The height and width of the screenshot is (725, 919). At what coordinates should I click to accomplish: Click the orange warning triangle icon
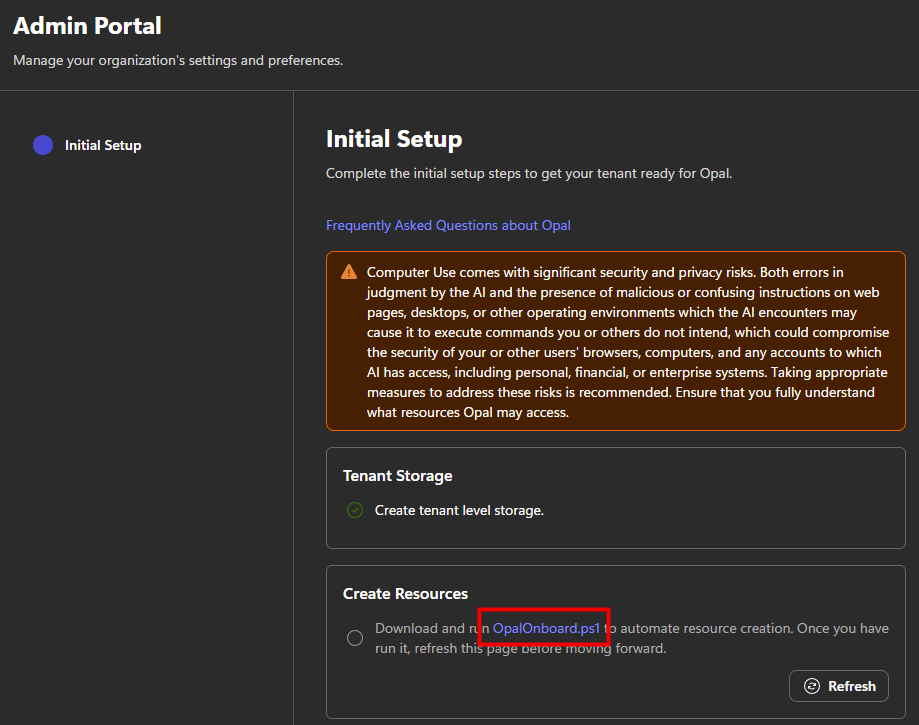[x=349, y=272]
